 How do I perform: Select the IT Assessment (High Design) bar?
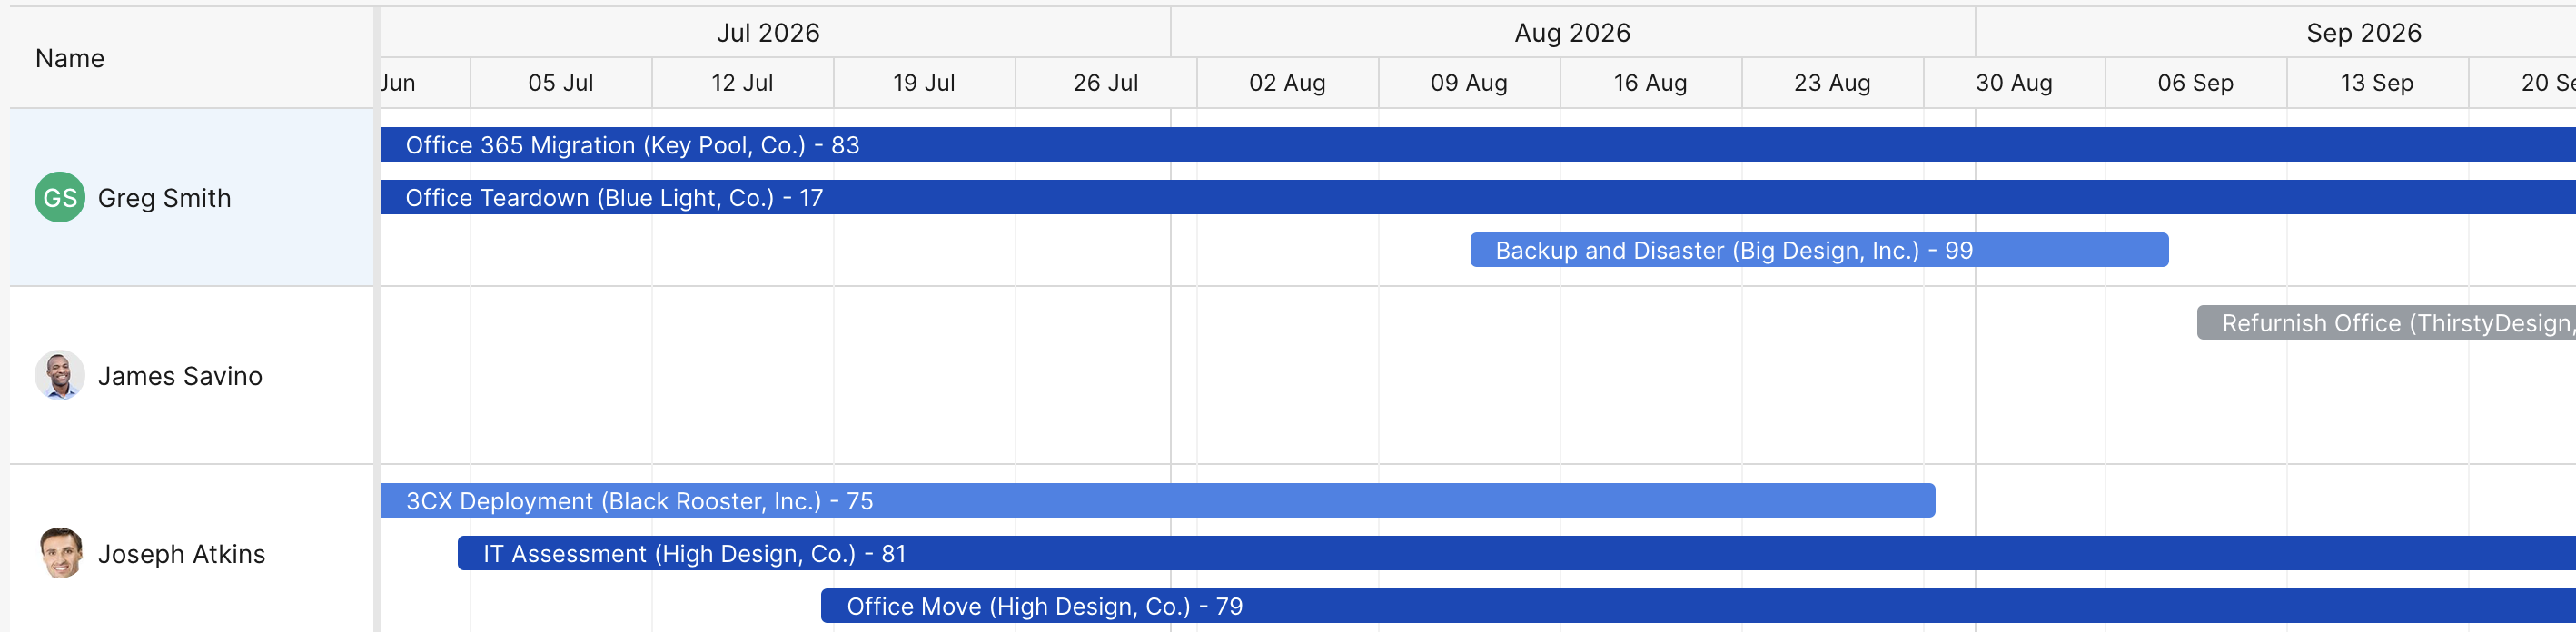tap(1517, 553)
